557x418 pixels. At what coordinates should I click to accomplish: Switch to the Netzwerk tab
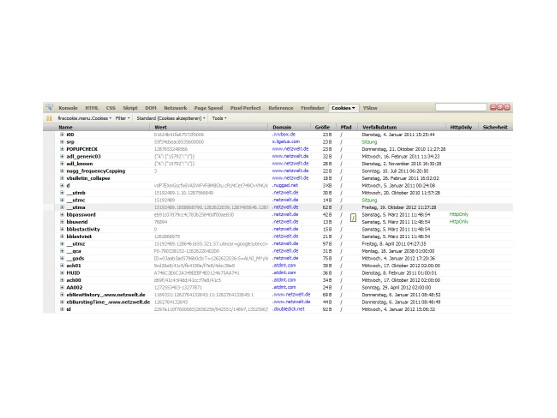(175, 108)
